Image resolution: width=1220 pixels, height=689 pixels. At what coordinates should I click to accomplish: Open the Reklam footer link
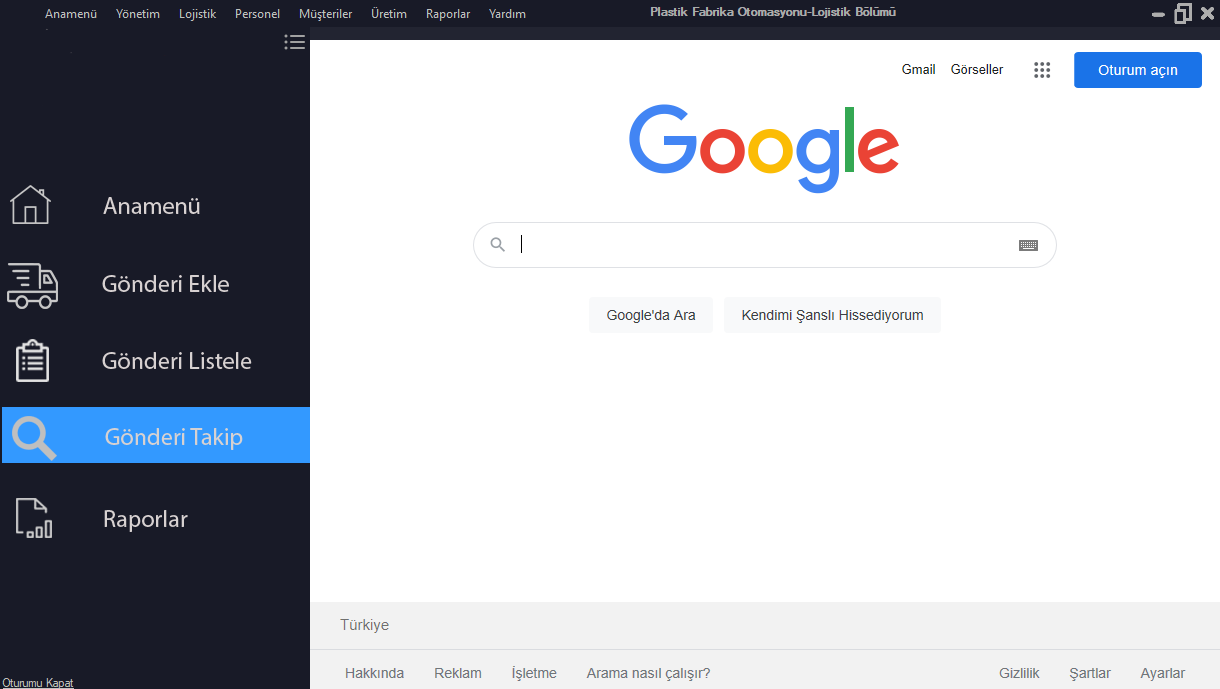[458, 673]
